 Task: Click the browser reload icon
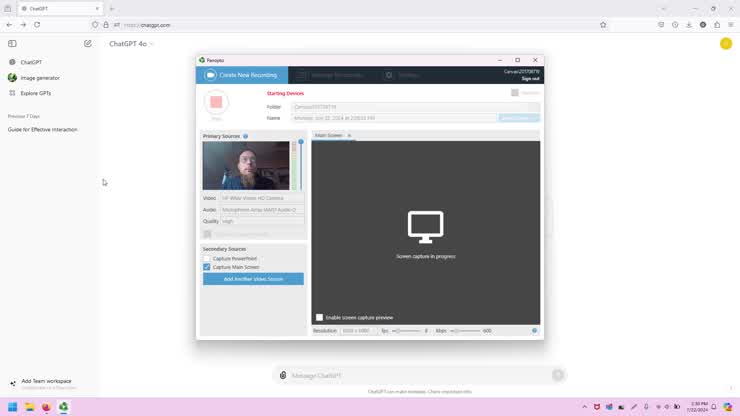coord(37,25)
